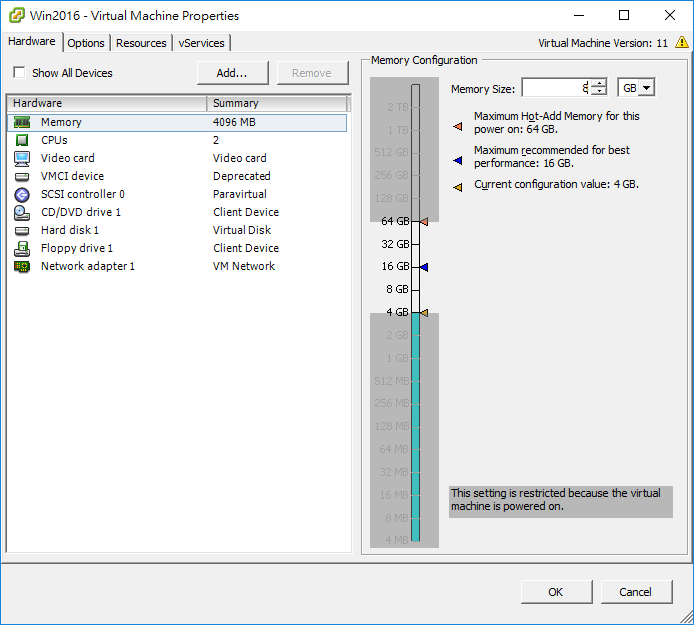Click blue legend arrow for Maximum recommended

pos(458,160)
